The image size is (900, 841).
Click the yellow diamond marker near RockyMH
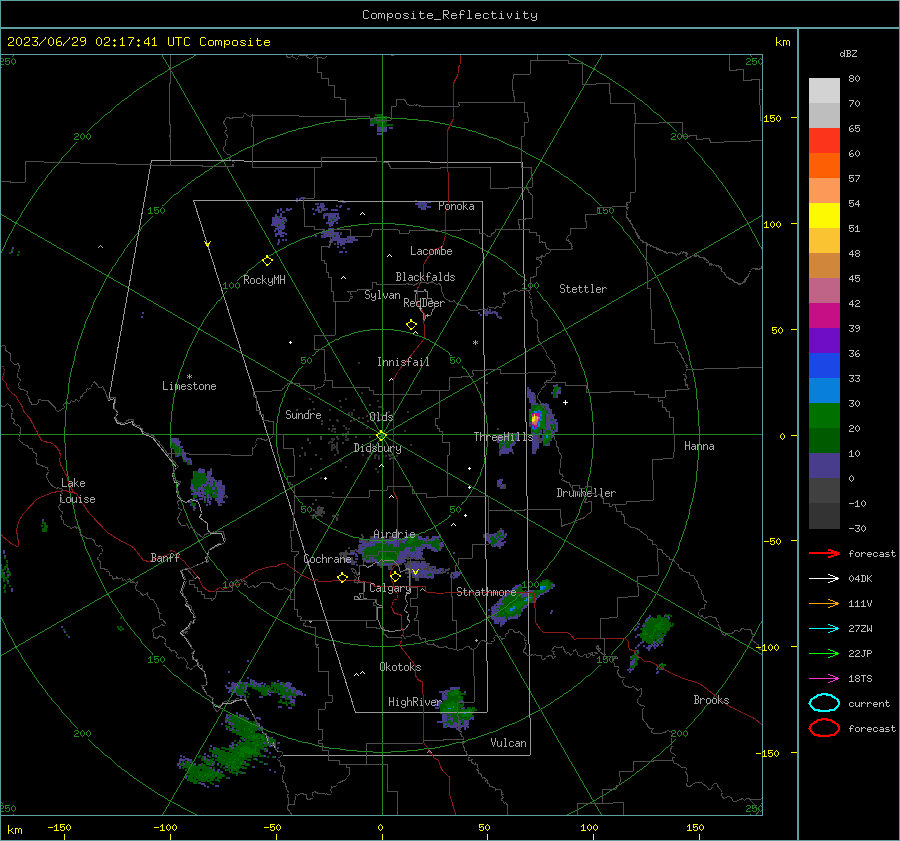(x=267, y=261)
